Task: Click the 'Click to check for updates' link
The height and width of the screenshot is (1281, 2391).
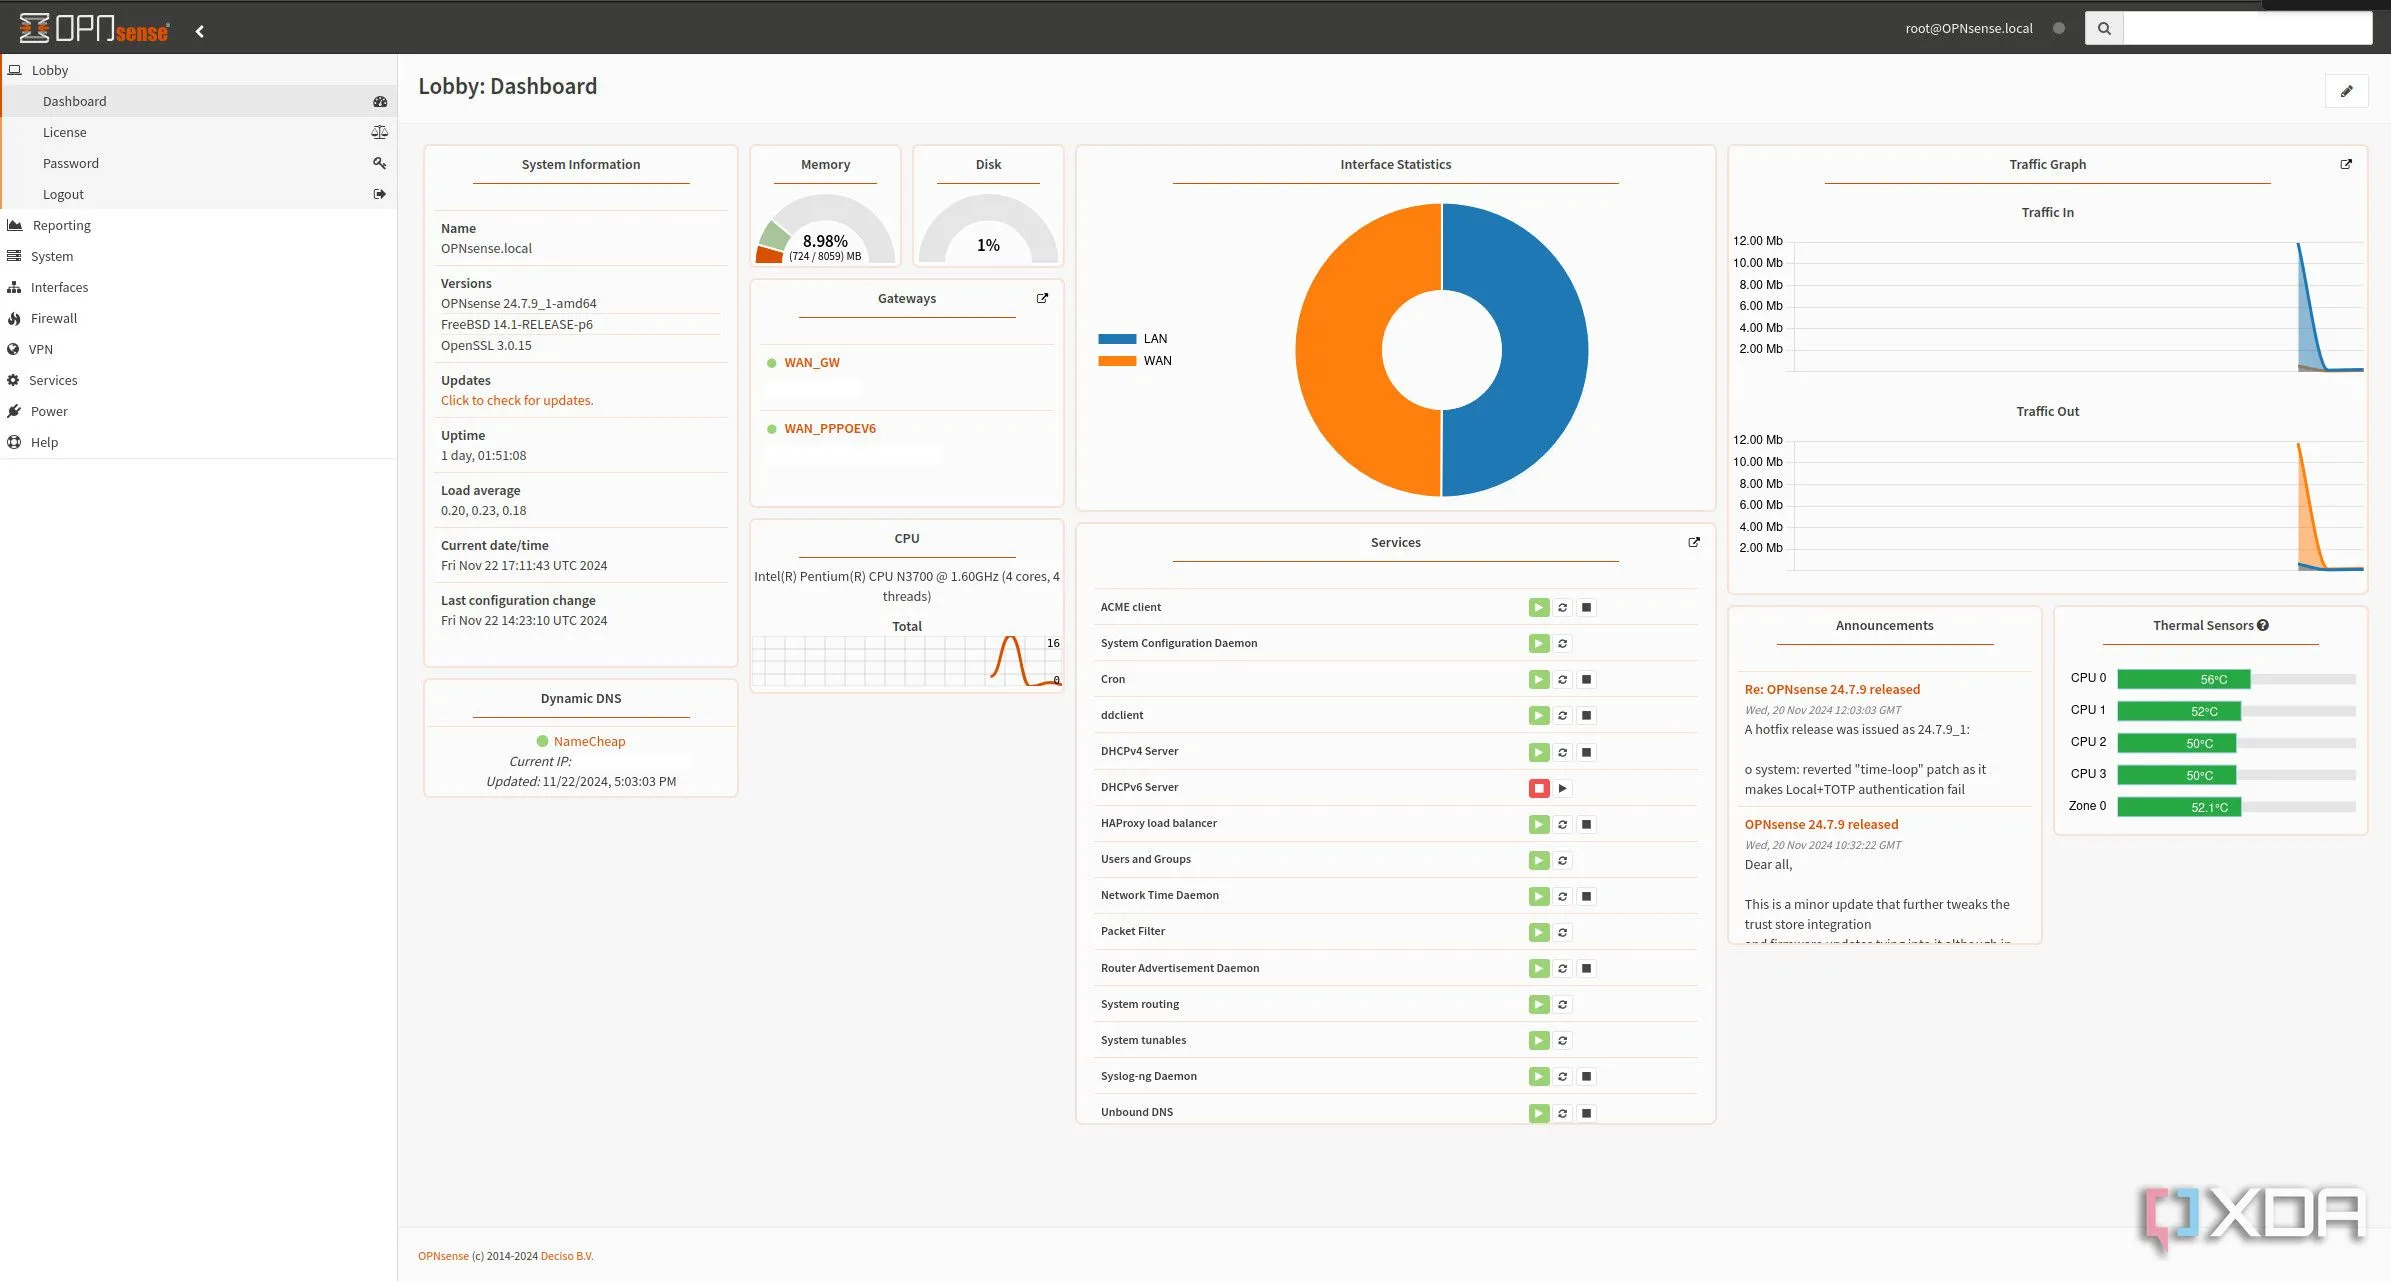Action: (x=517, y=400)
